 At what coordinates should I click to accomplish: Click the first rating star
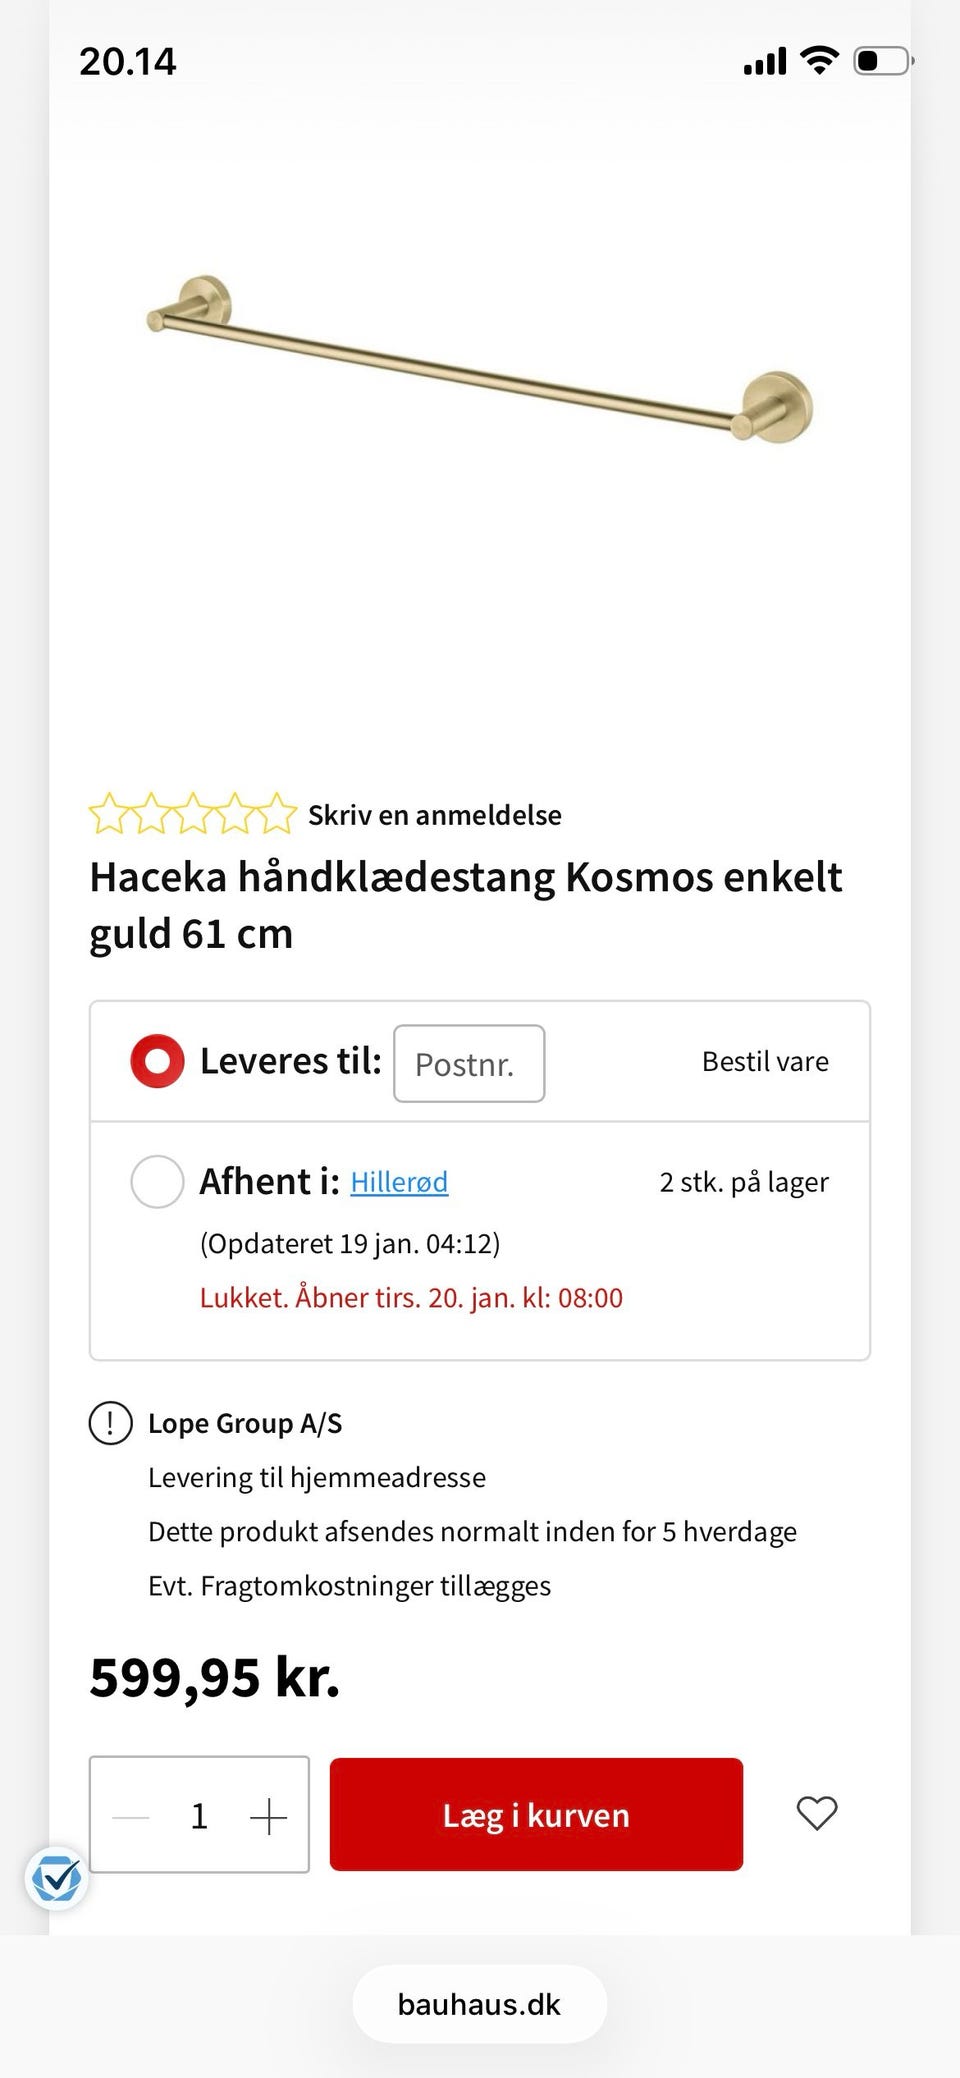point(108,814)
